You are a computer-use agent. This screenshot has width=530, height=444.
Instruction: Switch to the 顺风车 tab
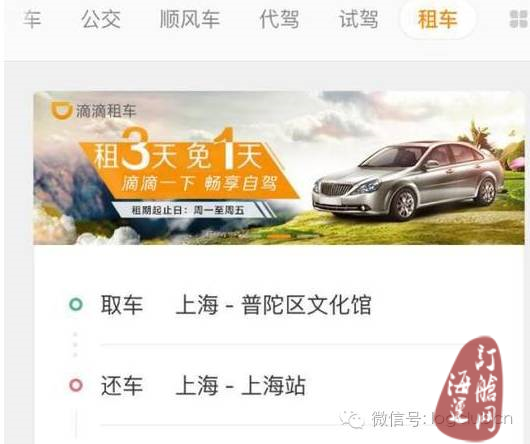[190, 19]
